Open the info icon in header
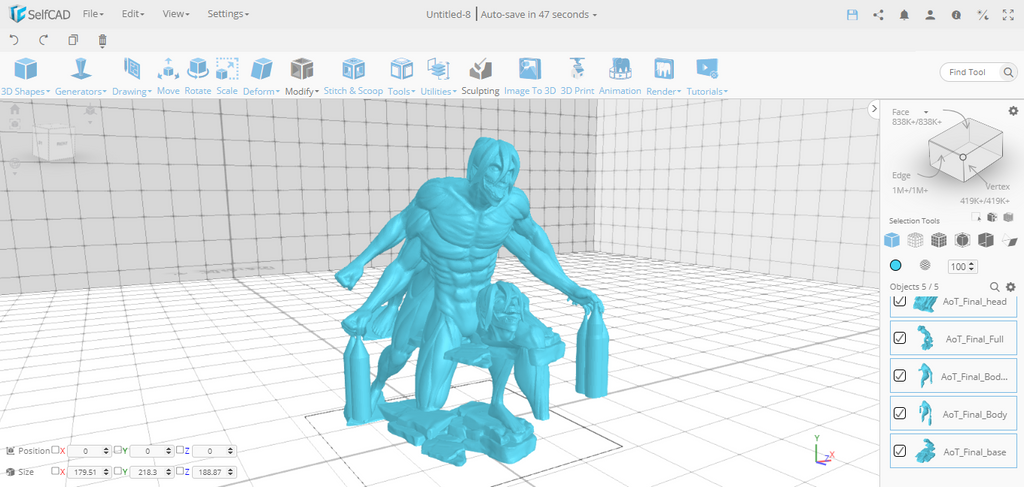1024x487 pixels. 956,14
